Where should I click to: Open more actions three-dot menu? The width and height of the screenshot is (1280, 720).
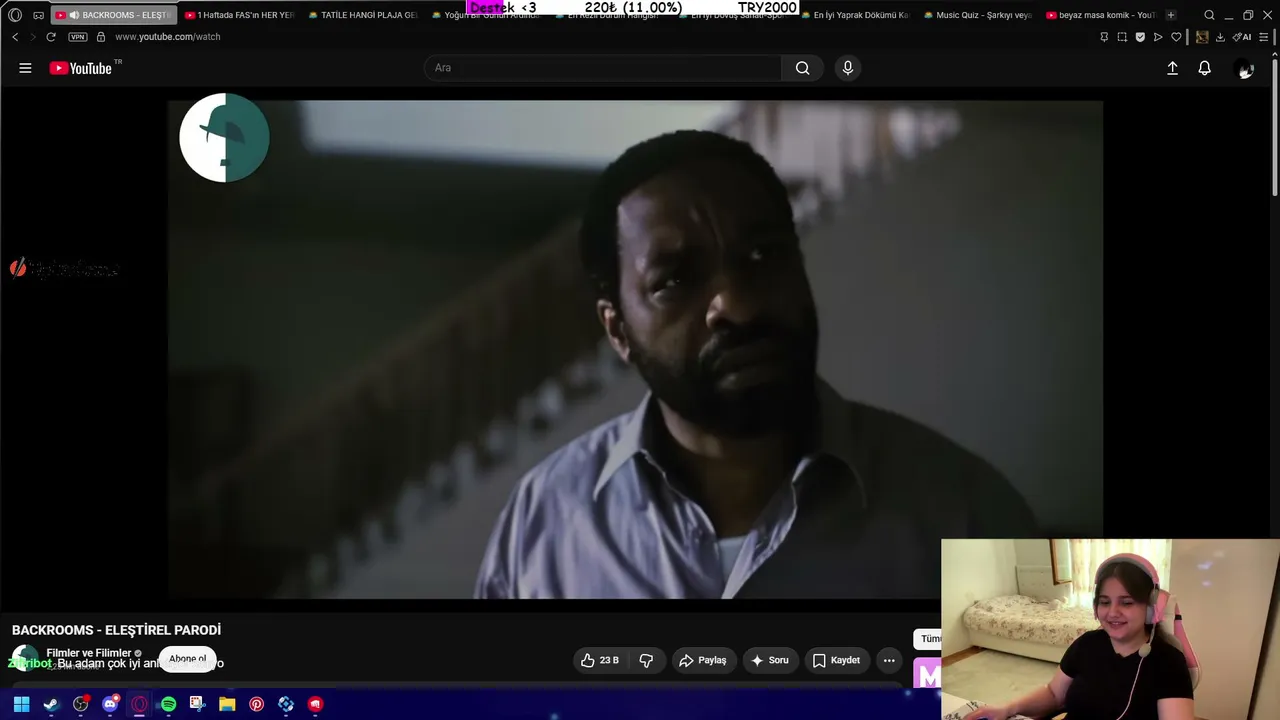point(889,660)
